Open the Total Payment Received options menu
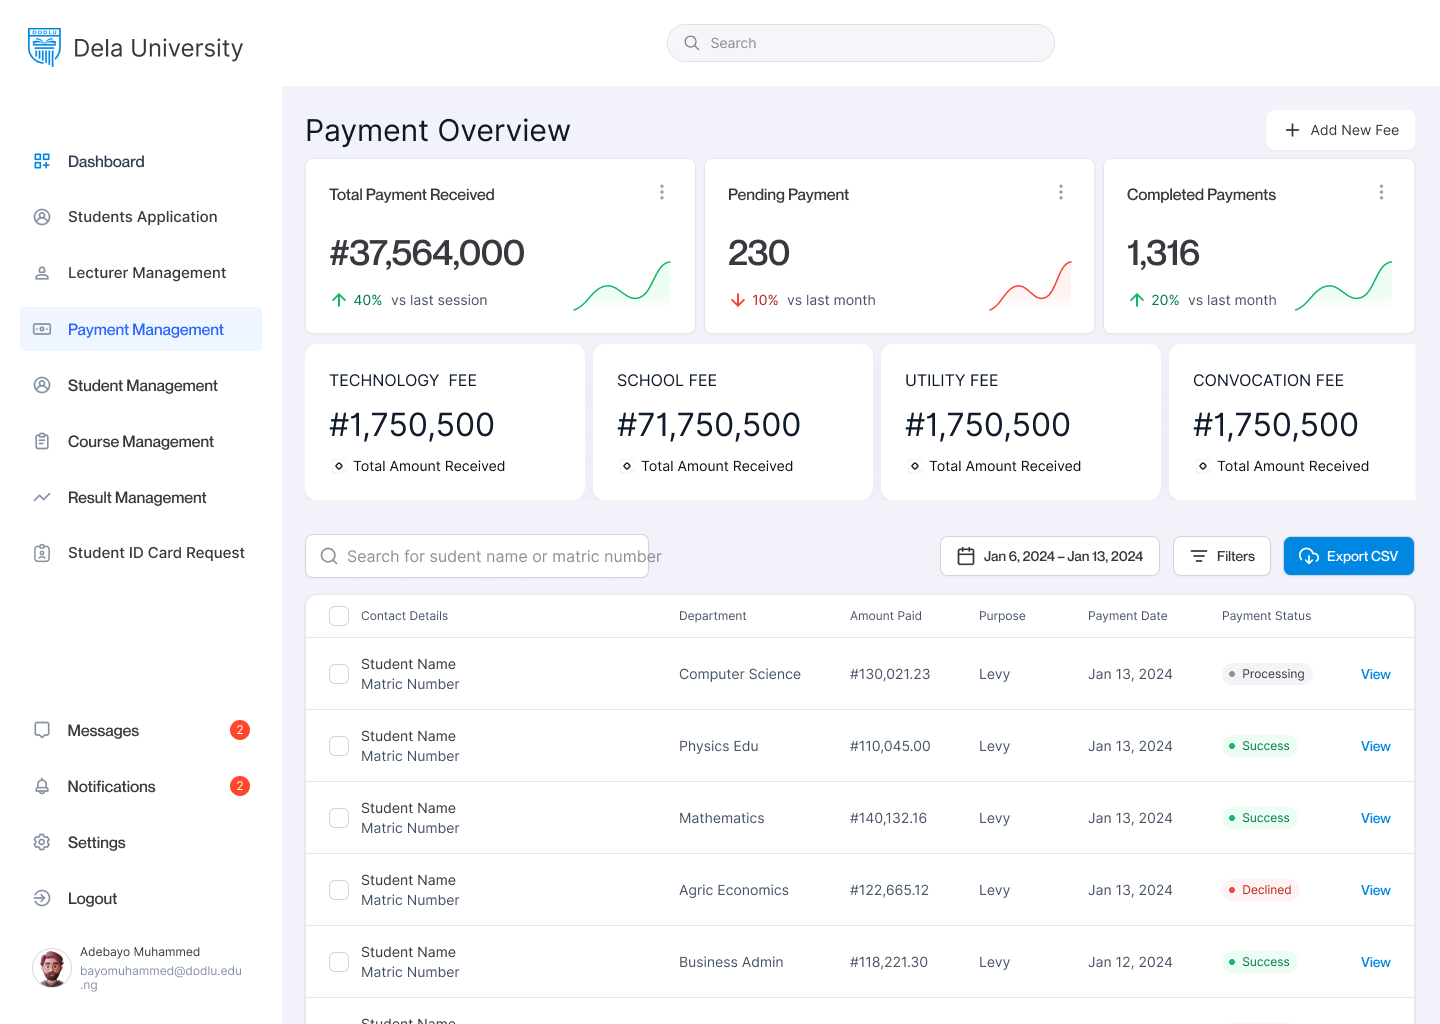 [662, 192]
